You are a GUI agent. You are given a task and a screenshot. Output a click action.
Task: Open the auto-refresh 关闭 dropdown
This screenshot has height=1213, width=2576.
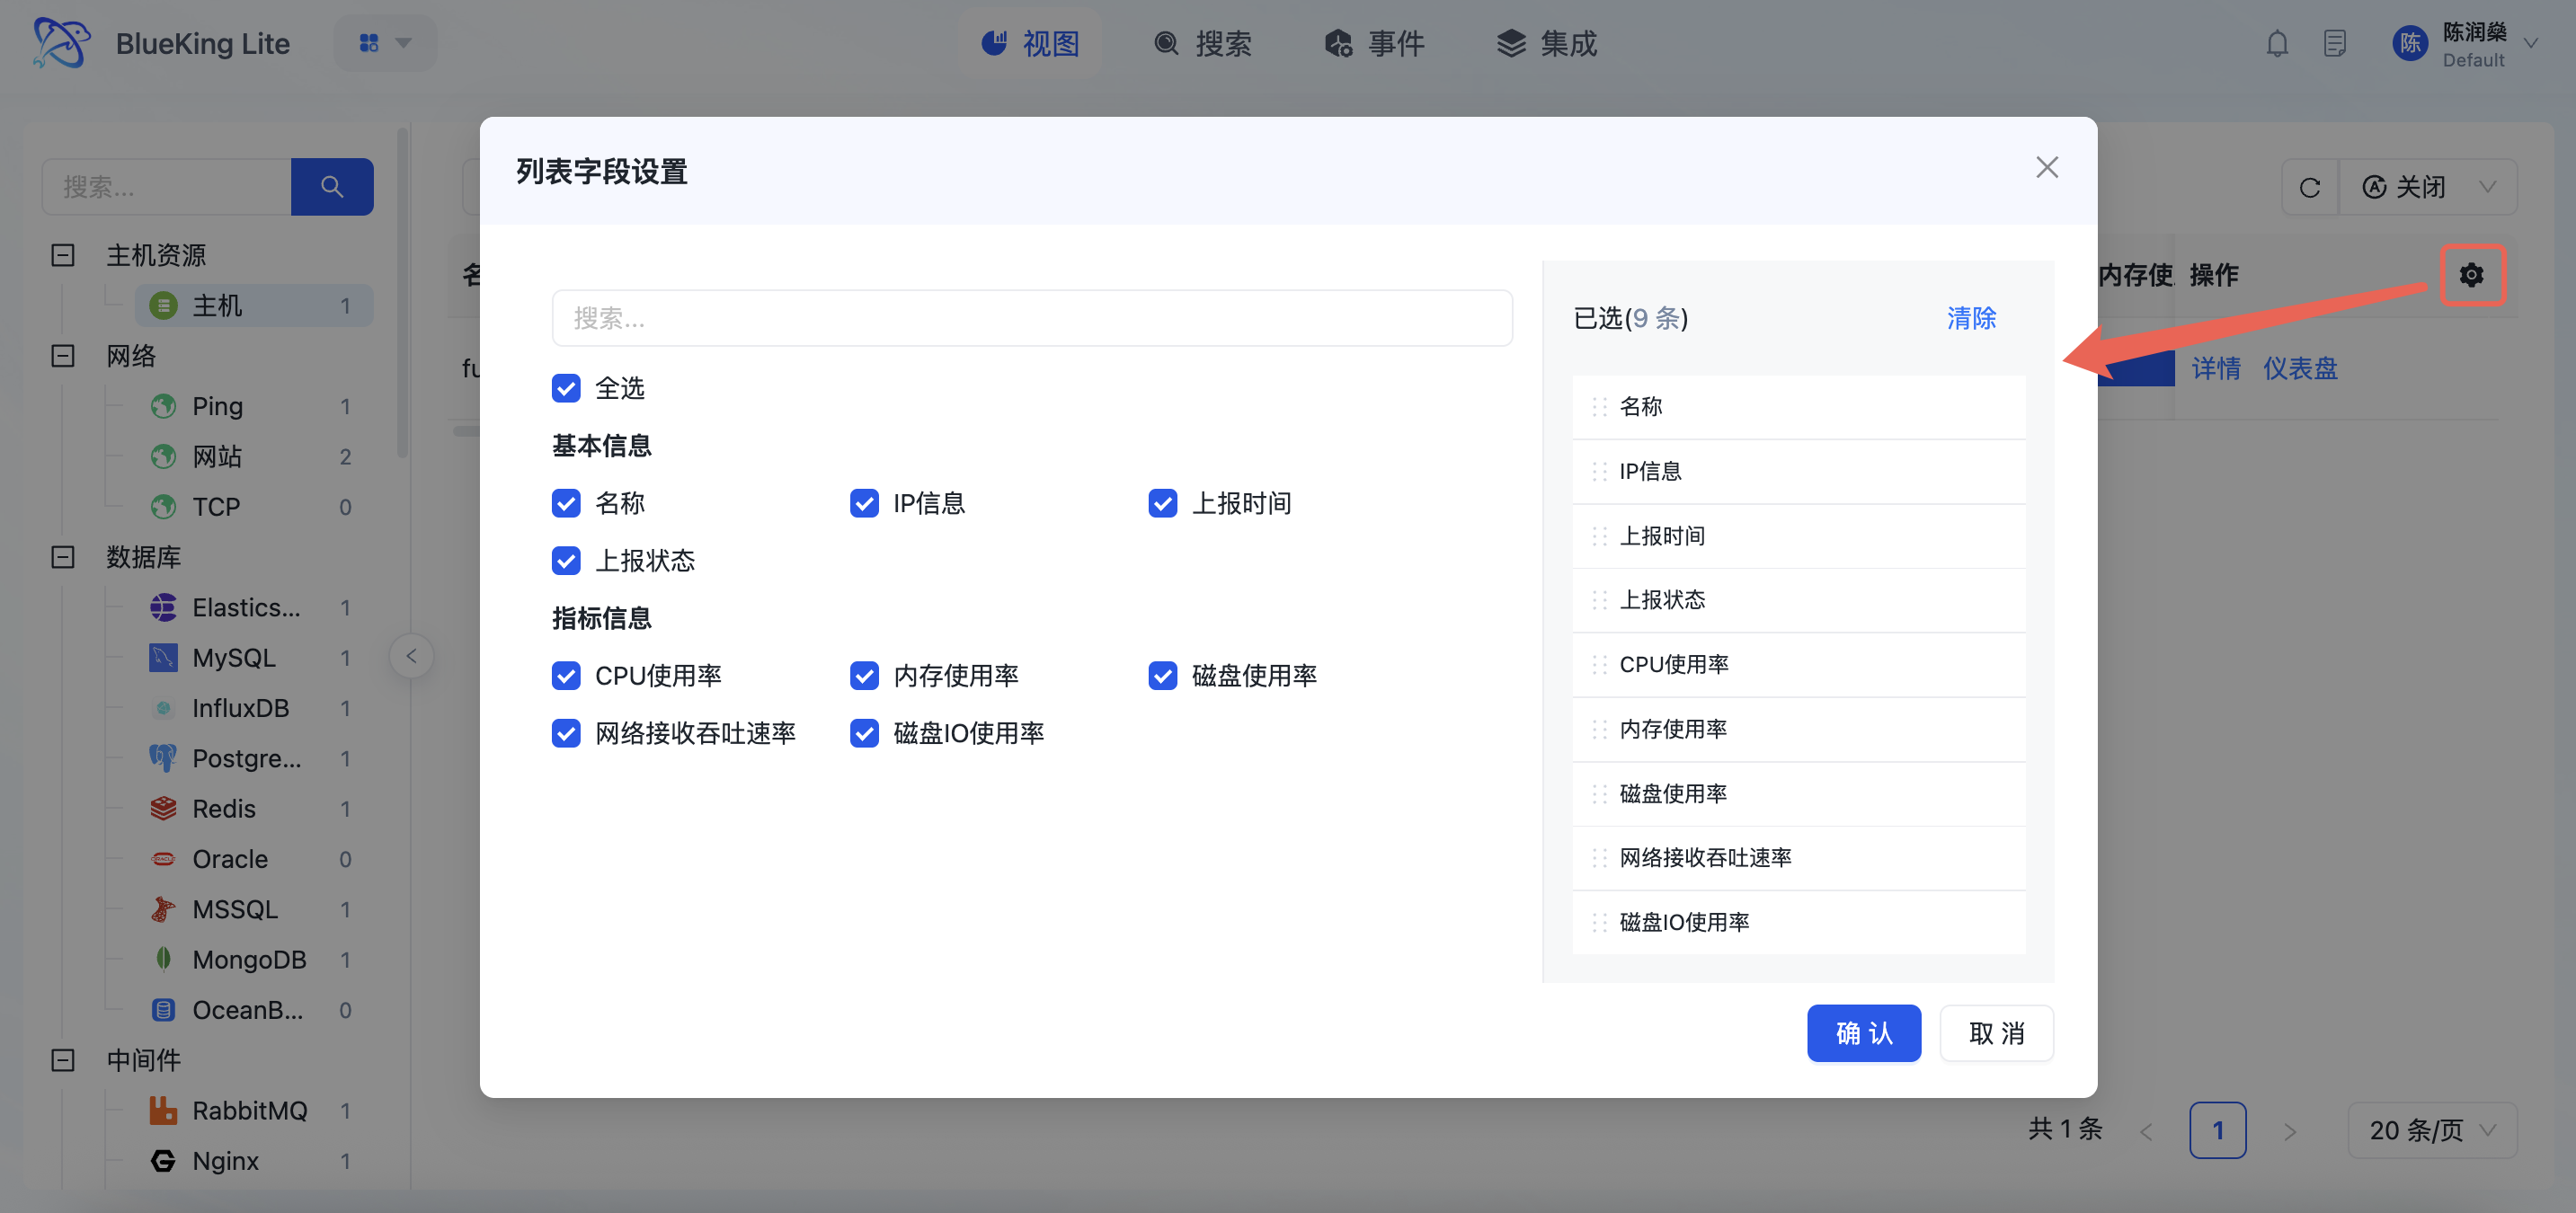(x=2428, y=187)
